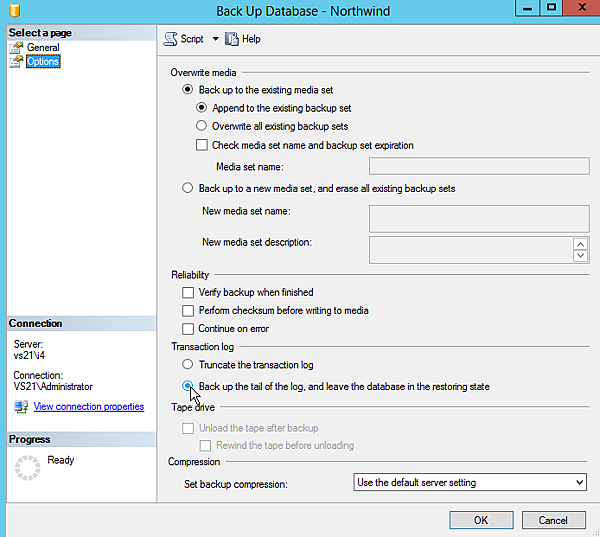
Task: Click the Script toolbar icon
Action: point(170,39)
